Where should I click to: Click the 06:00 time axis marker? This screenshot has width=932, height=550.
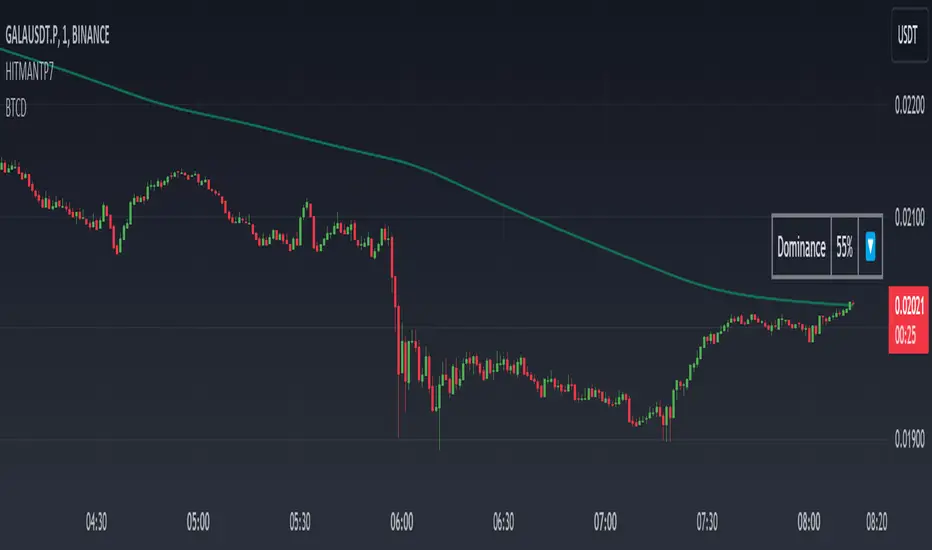coord(402,521)
